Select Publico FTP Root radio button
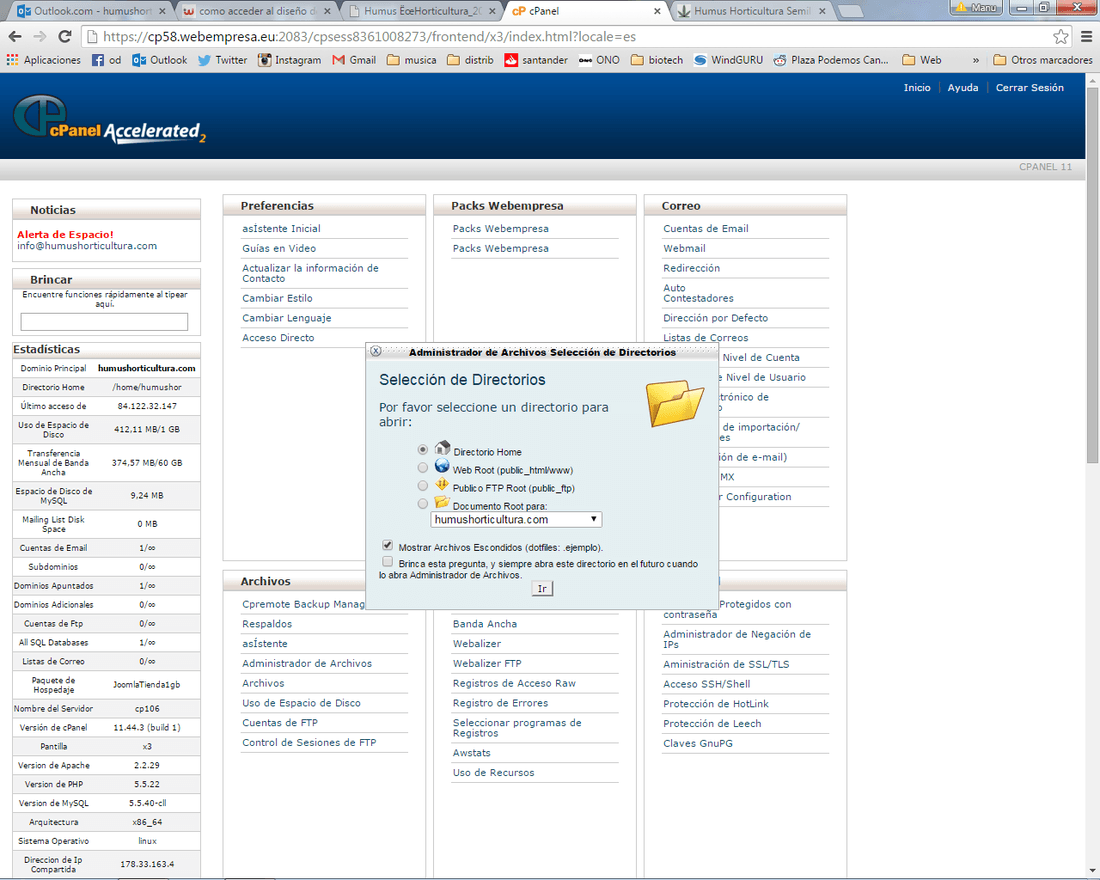Screen dimensions: 1100x880 [x=422, y=486]
